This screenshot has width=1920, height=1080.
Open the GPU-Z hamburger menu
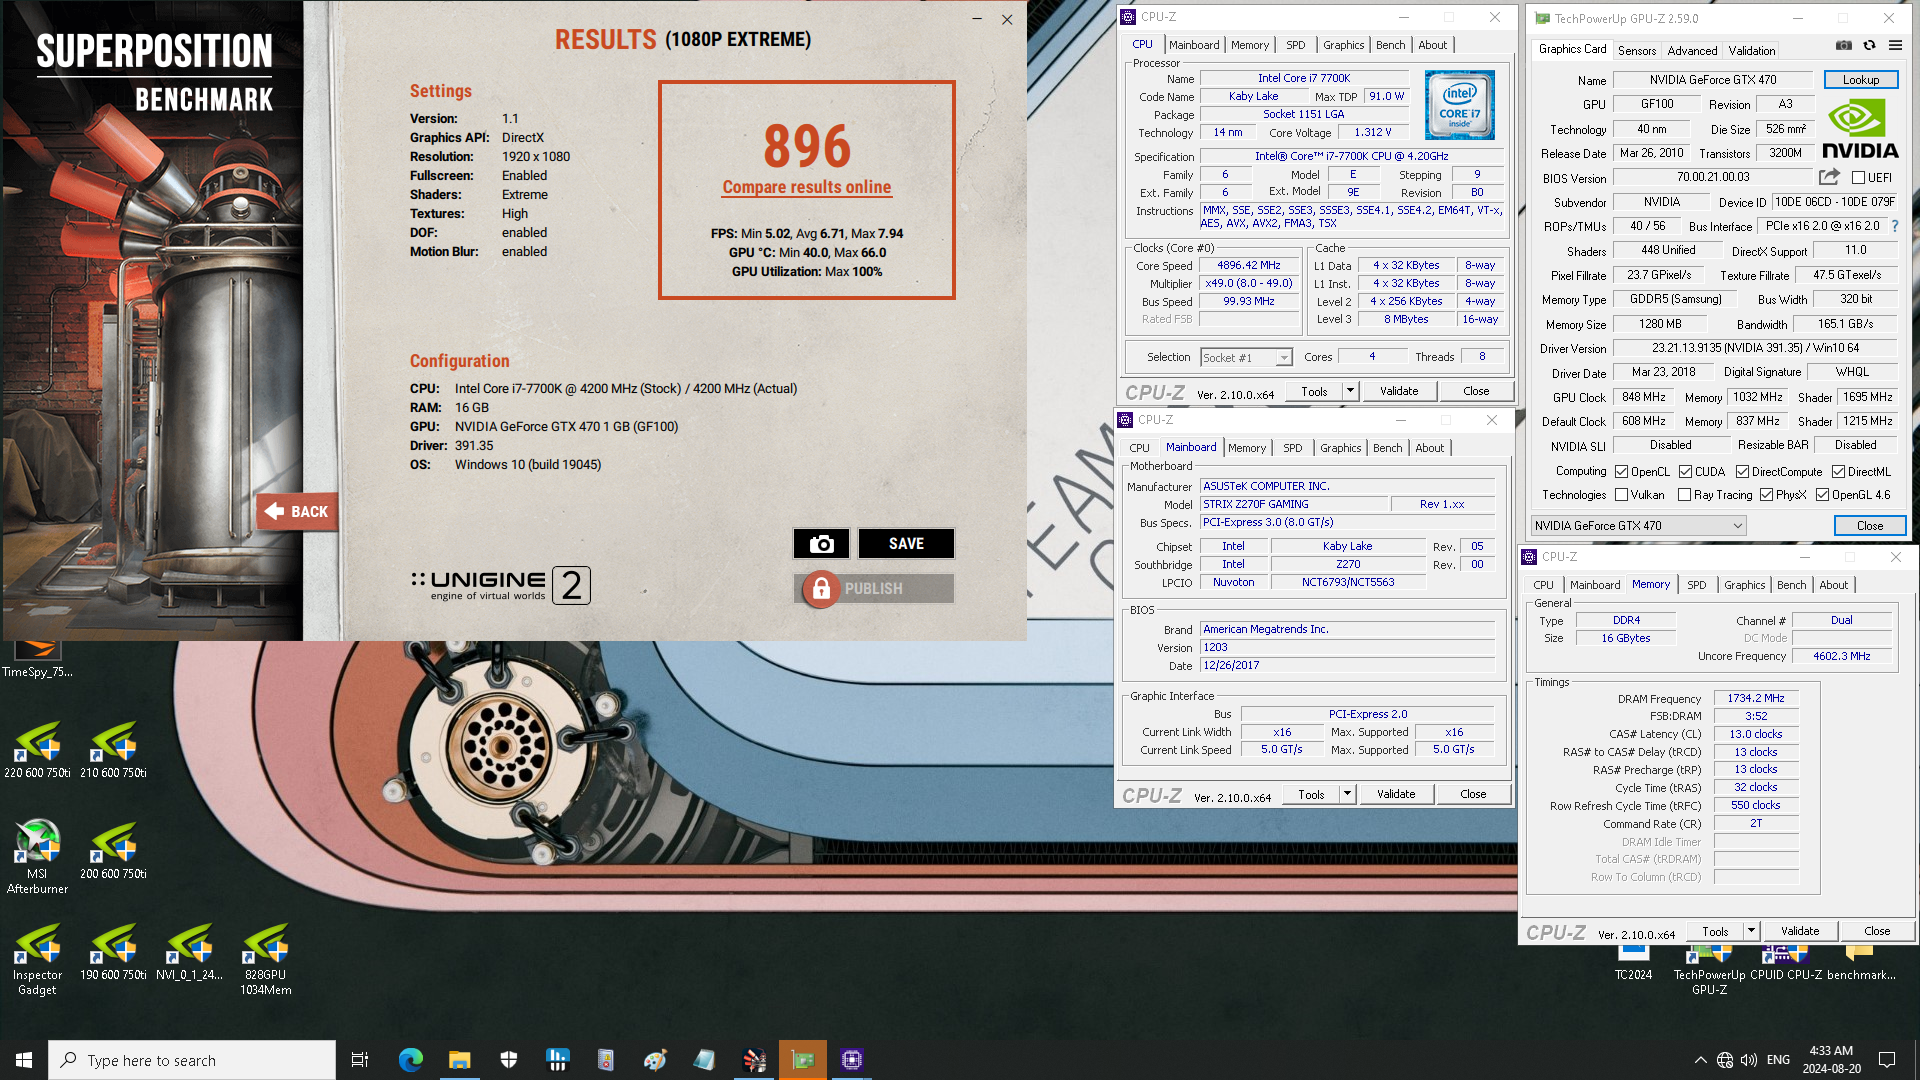(1895, 45)
